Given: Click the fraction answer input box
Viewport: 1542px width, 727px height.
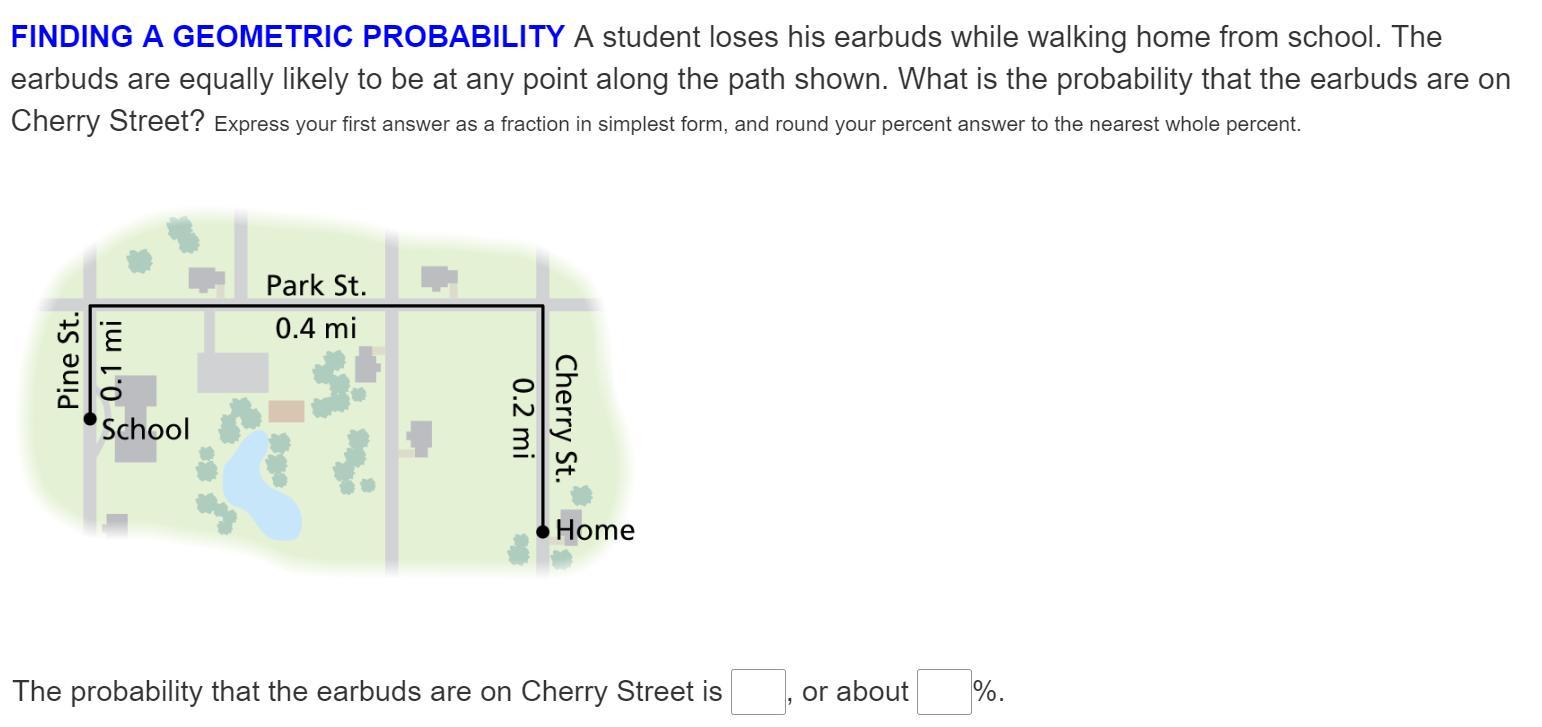Looking at the screenshot, I should (x=757, y=692).
